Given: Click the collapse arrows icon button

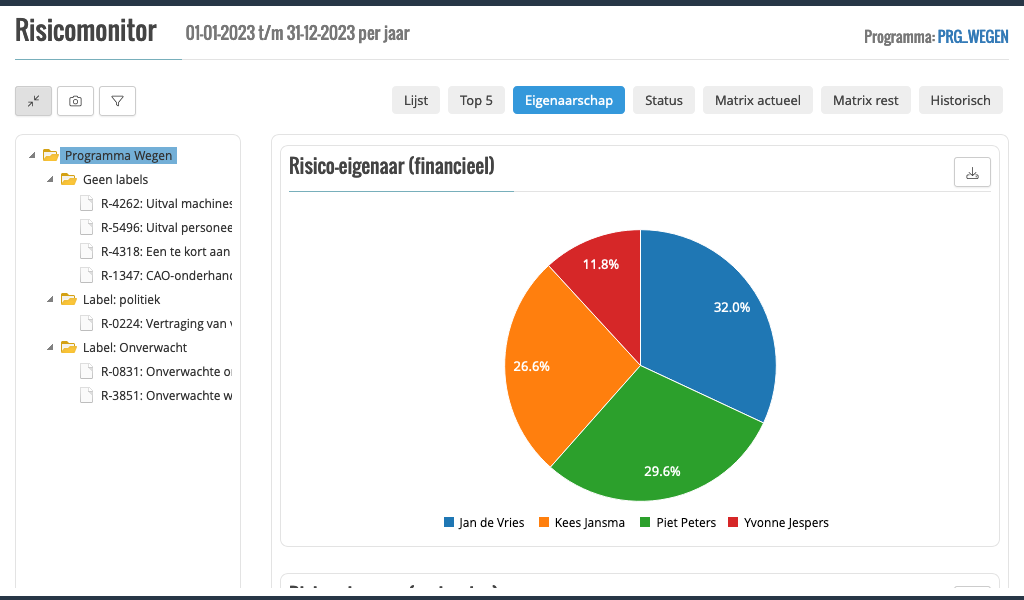Looking at the screenshot, I should pos(34,101).
